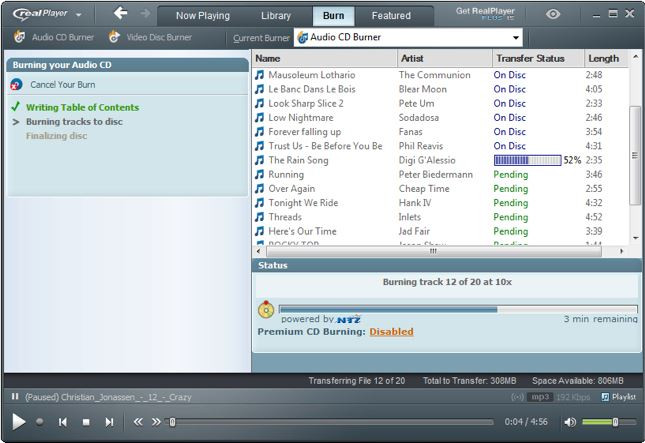Adjust the volume slider

coord(614,422)
